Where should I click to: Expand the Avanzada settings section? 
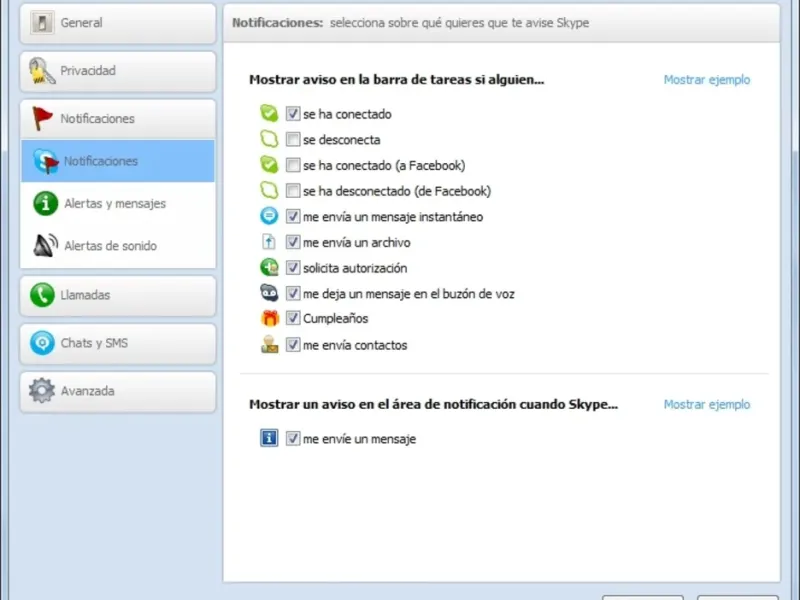[x=118, y=391]
